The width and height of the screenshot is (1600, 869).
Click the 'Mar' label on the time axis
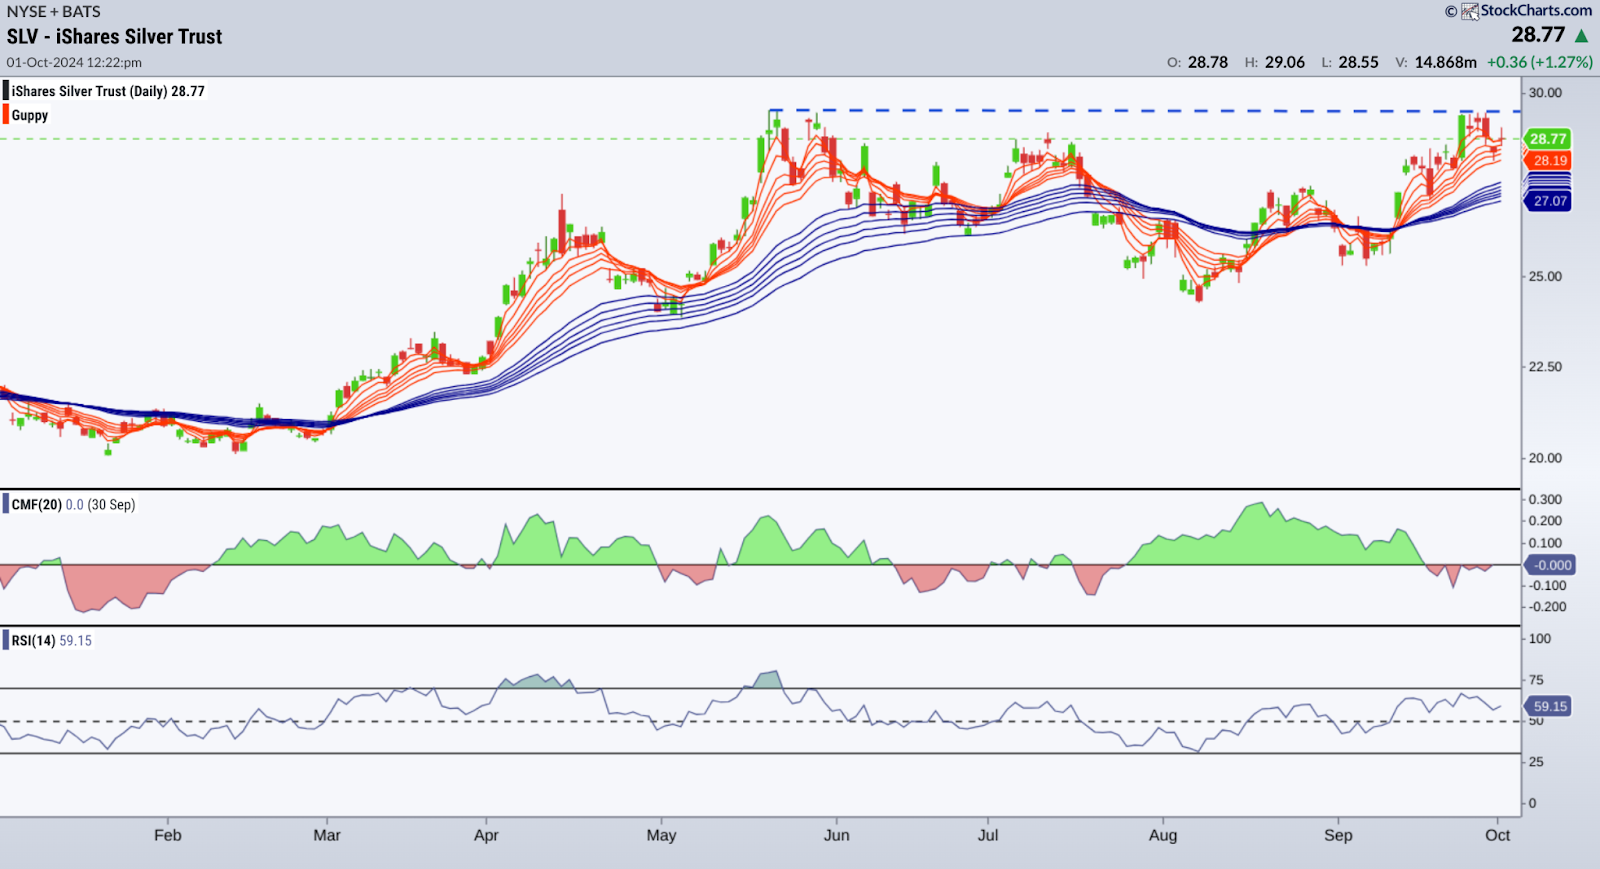327,835
